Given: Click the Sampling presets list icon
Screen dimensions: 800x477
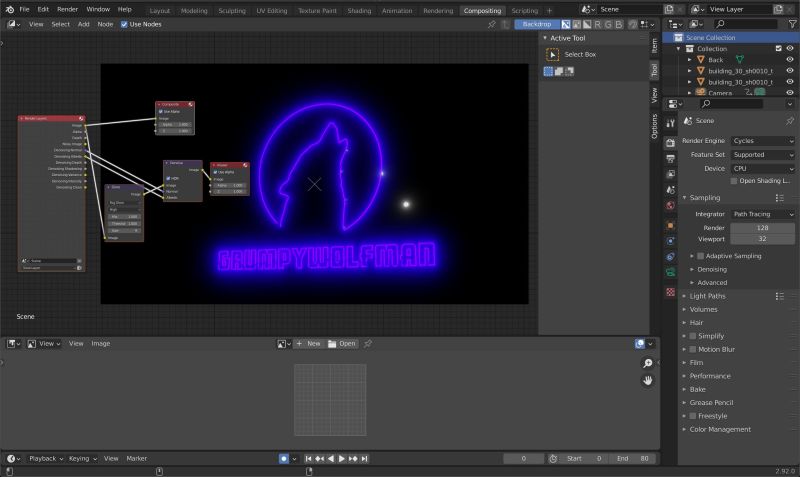Looking at the screenshot, I should coord(780,197).
